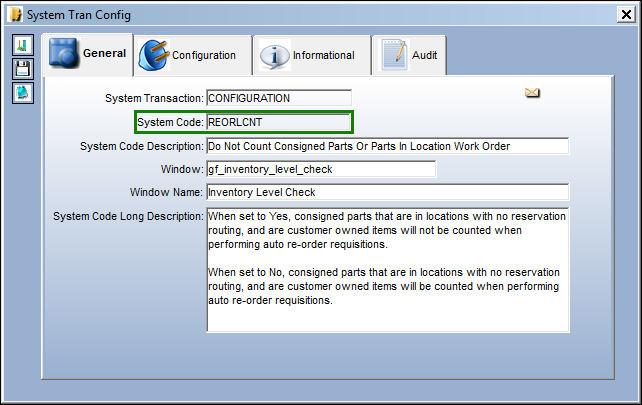Image resolution: width=642 pixels, height=405 pixels.
Task: Open the Audit tab
Action: [x=409, y=55]
